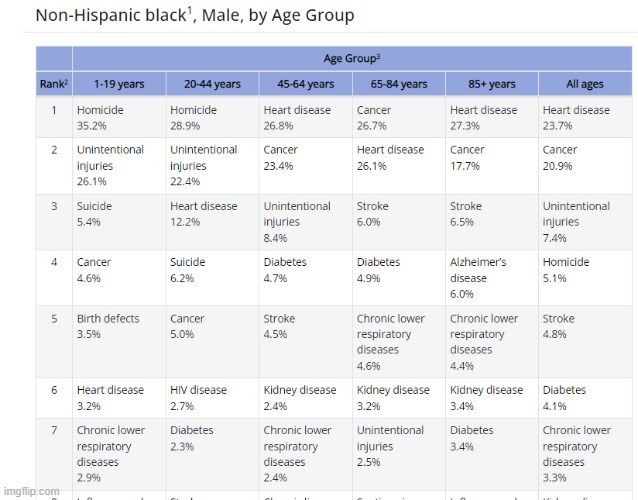Click the 65-84 years column header
The height and width of the screenshot is (500, 638).
398,84
